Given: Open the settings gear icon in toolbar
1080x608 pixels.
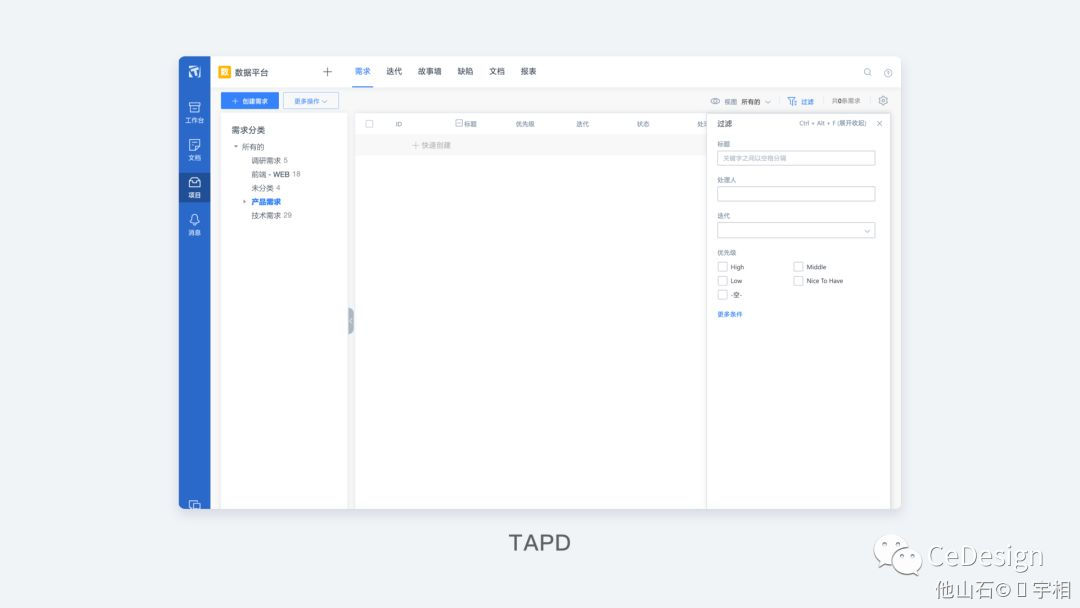Looking at the screenshot, I should tap(883, 101).
